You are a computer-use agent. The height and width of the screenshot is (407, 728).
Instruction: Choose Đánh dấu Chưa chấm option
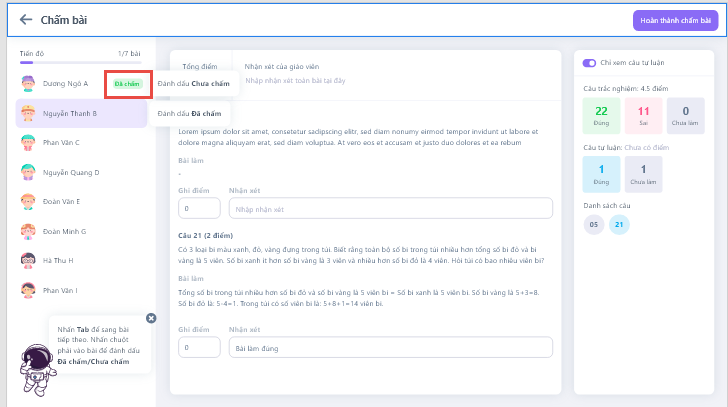[194, 84]
